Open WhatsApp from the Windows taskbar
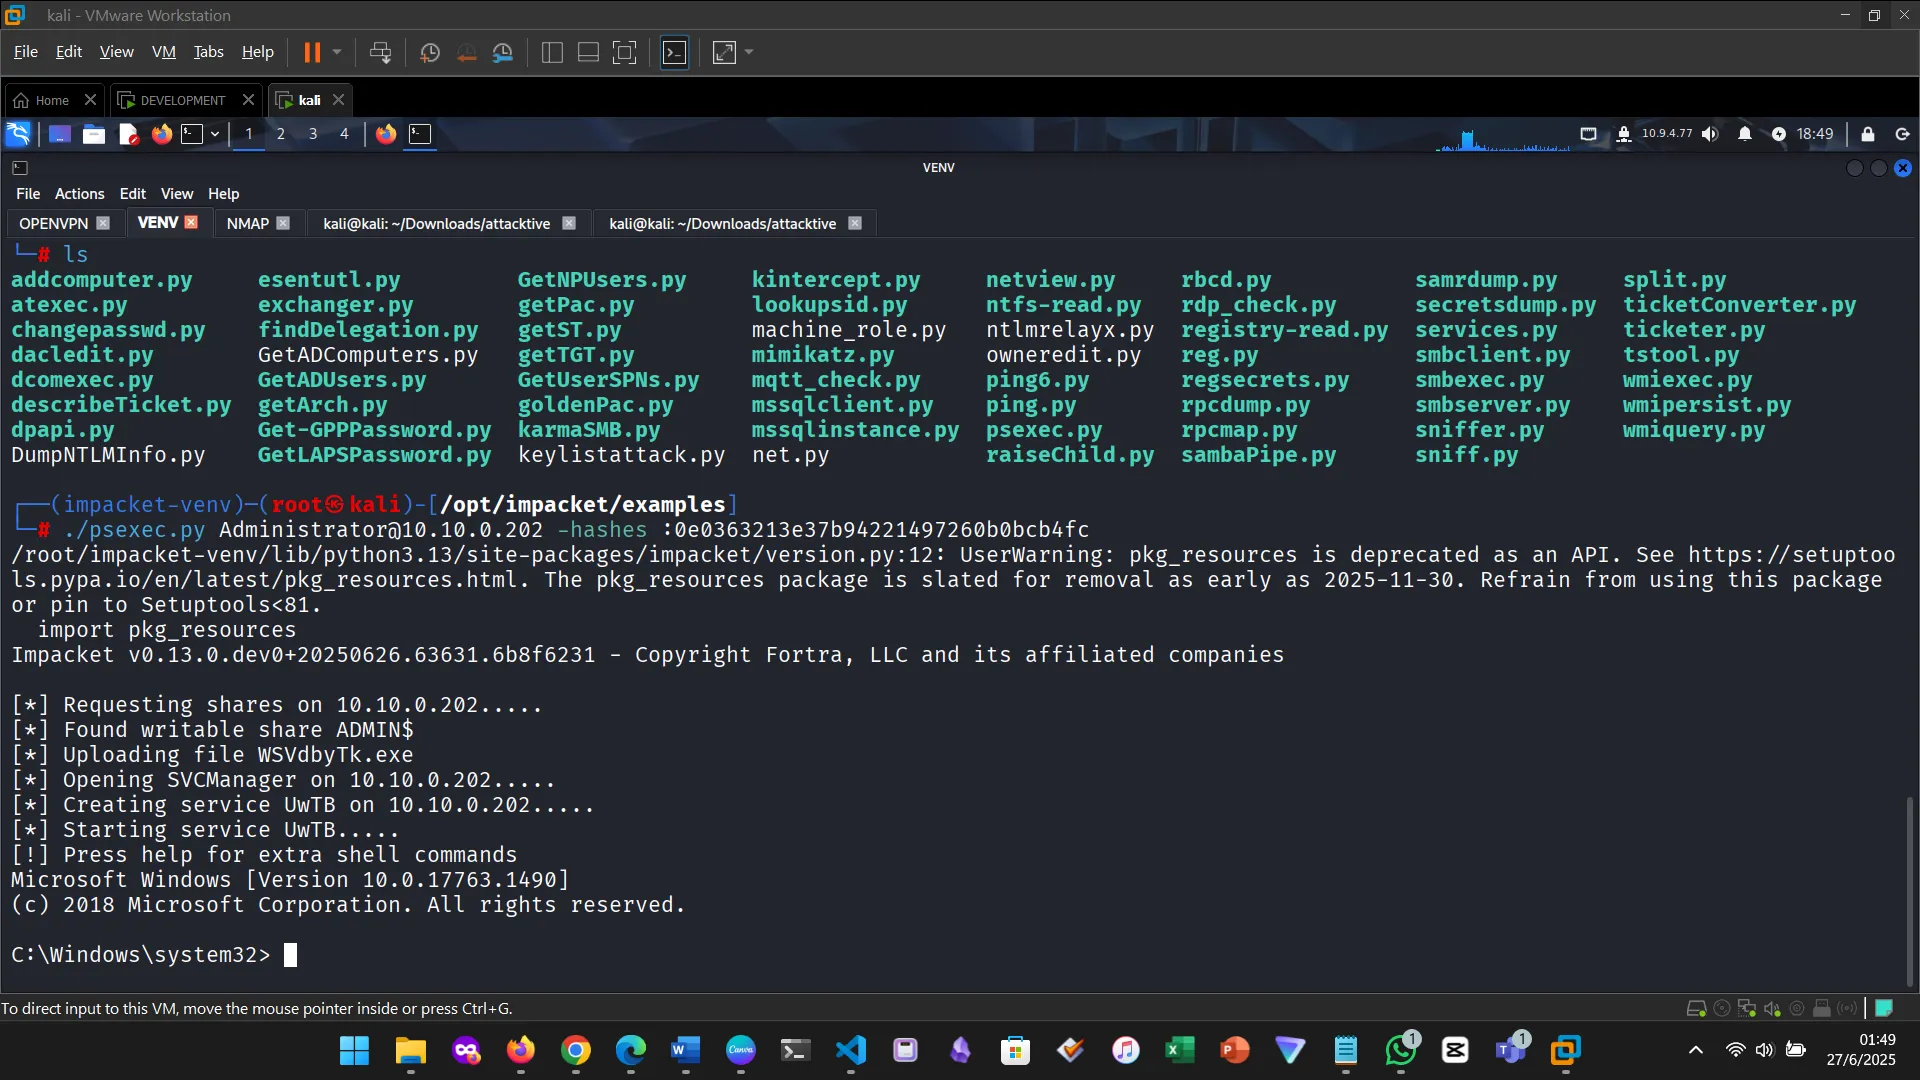 pos(1400,1051)
